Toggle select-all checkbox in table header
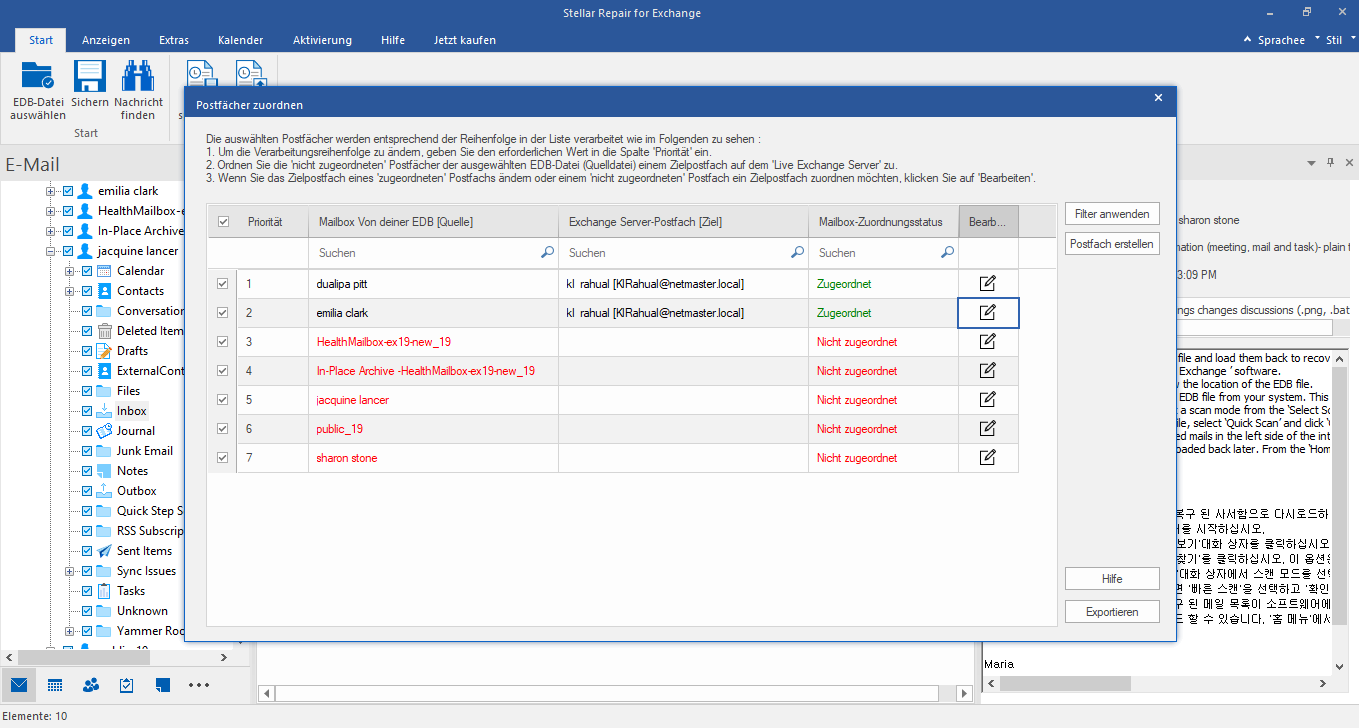Viewport: 1359px width, 728px height. coord(223,222)
